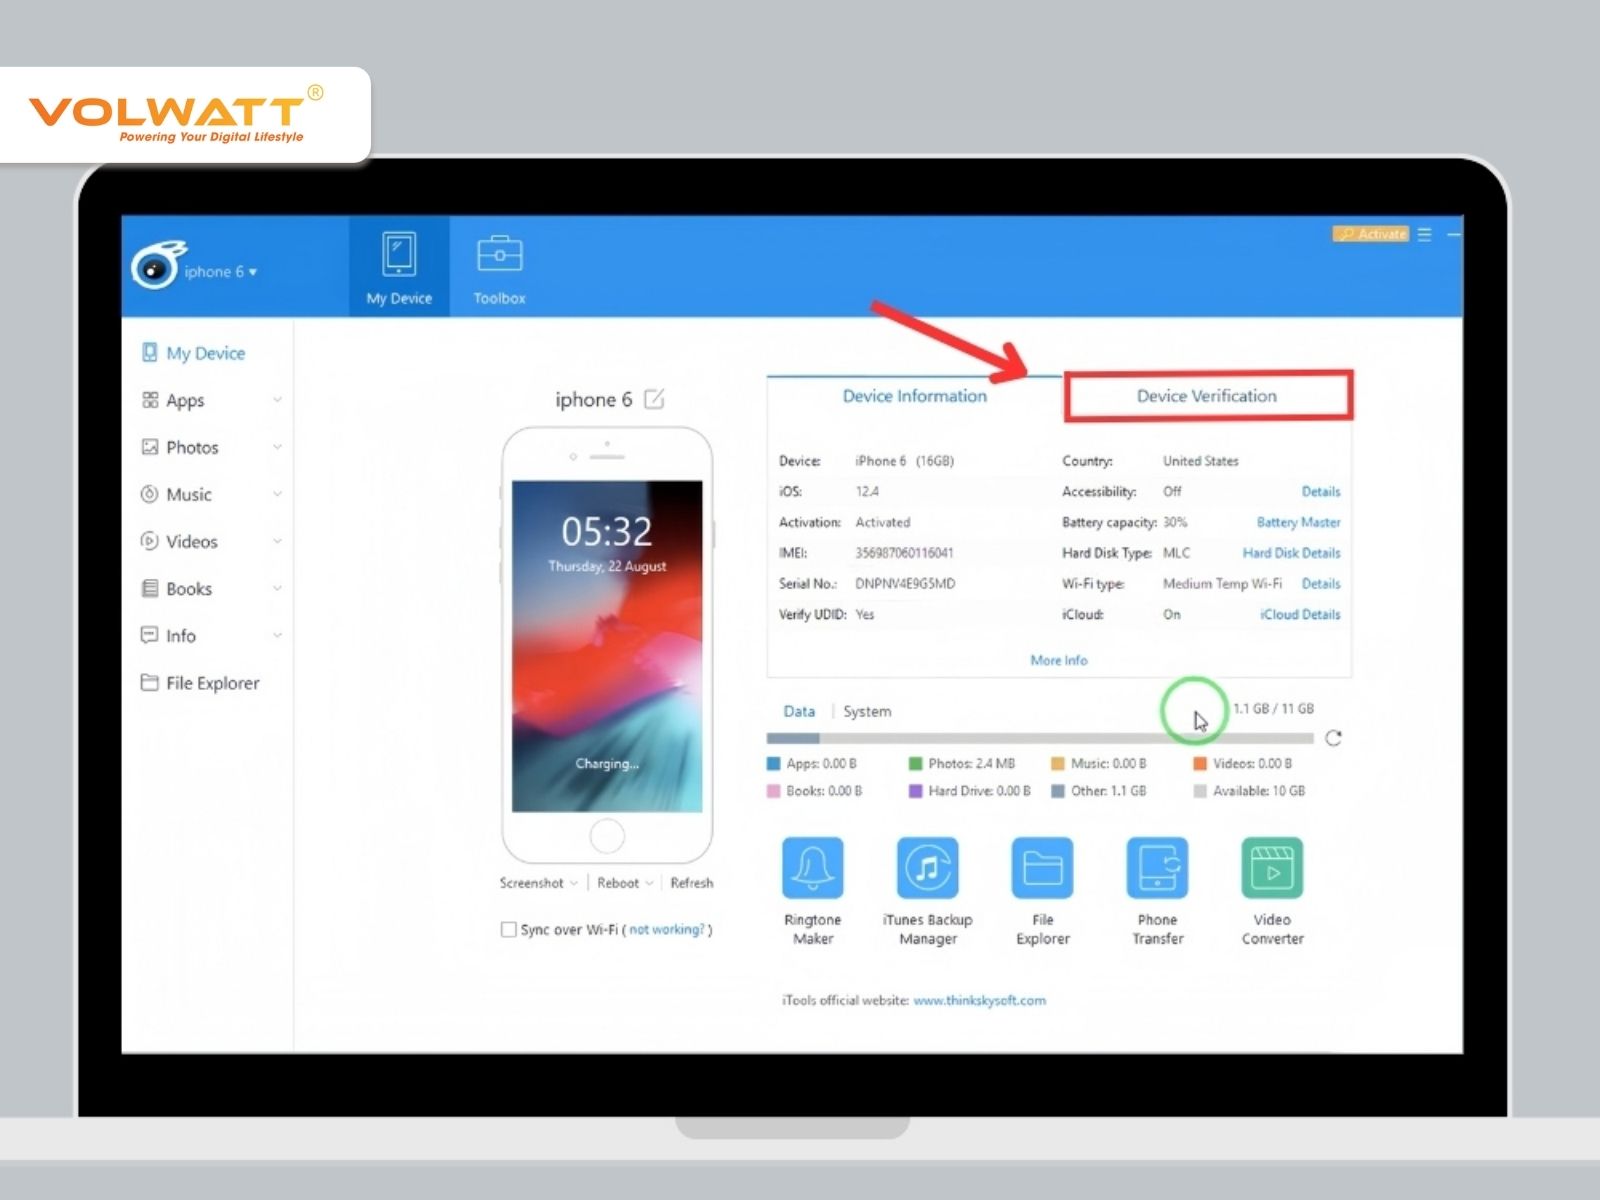Click the Activate button
This screenshot has height=1200, width=1600.
click(x=1371, y=234)
